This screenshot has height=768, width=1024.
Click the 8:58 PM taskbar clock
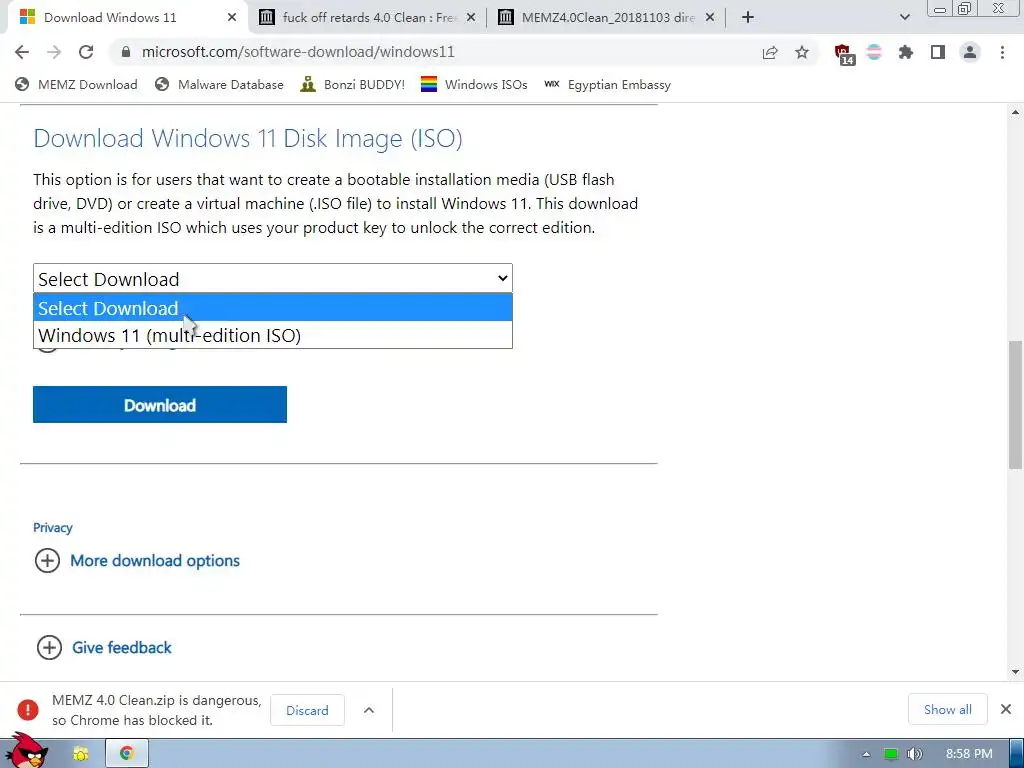969,754
